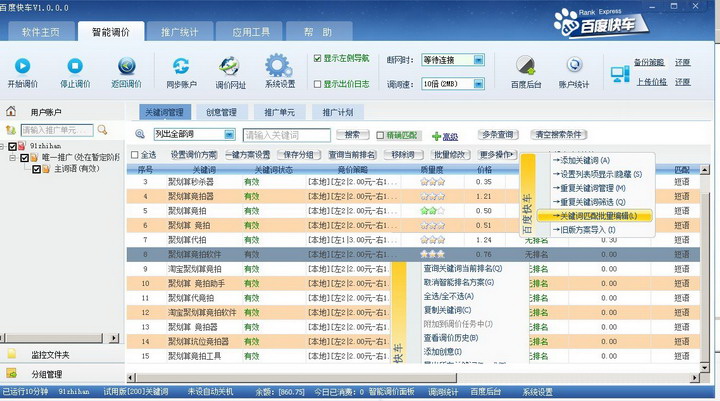Image resolution: width=720 pixels, height=401 pixels.
Task: Click the 备份策略 link
Action: [649, 62]
